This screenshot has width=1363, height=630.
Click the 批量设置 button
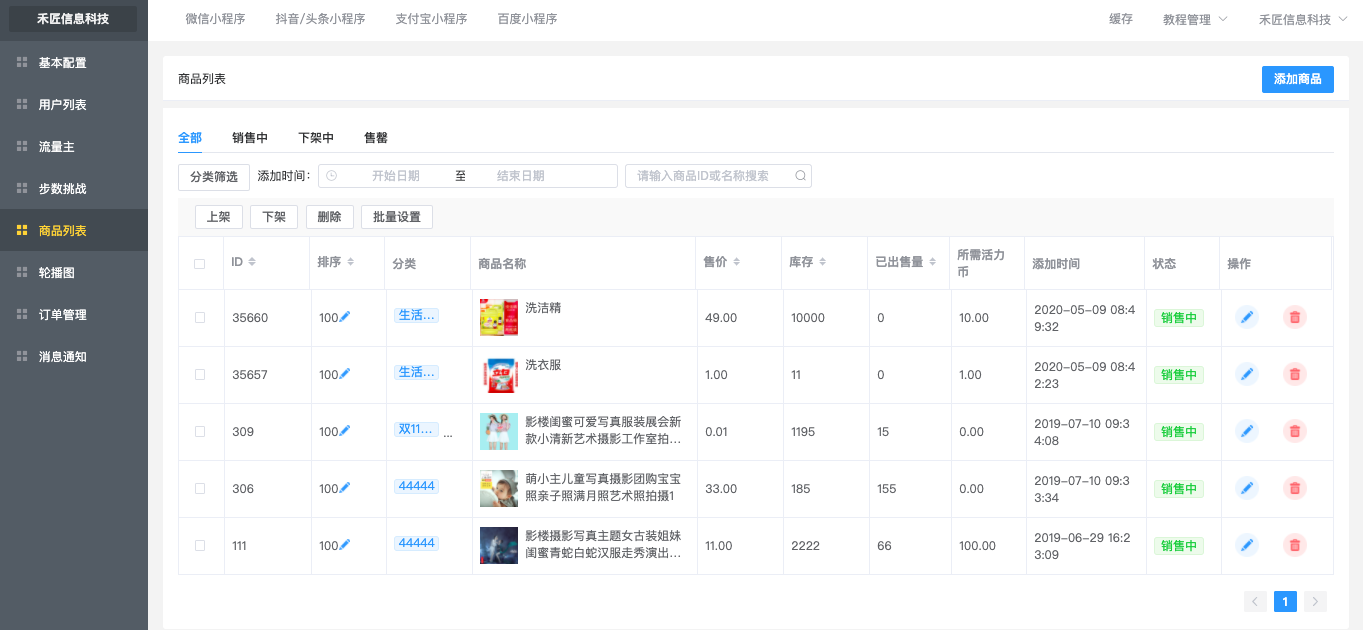[x=396, y=217]
